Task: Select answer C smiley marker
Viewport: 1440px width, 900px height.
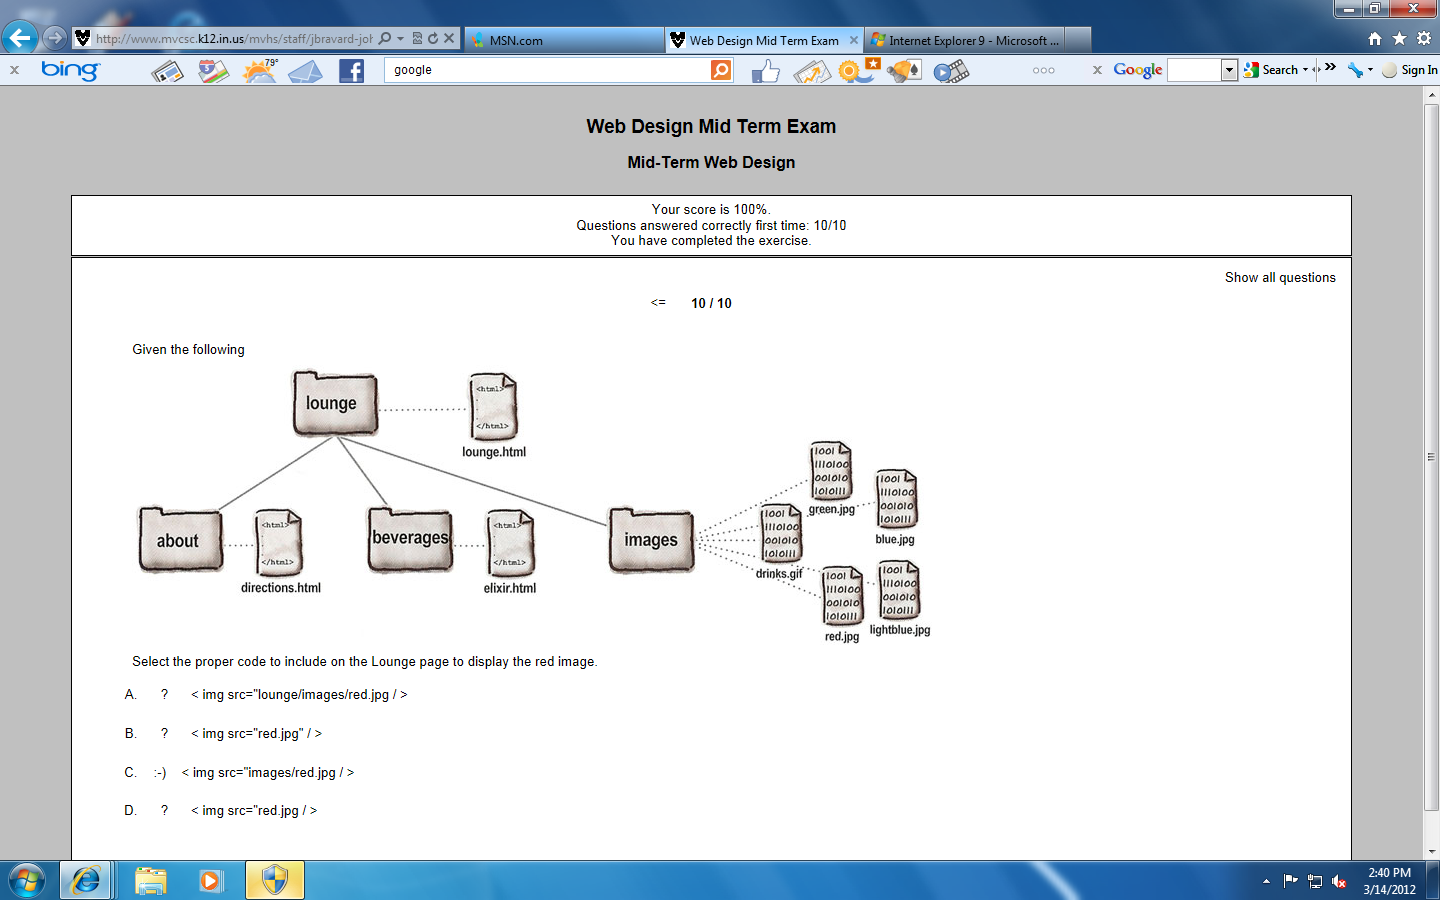Action: 160,773
